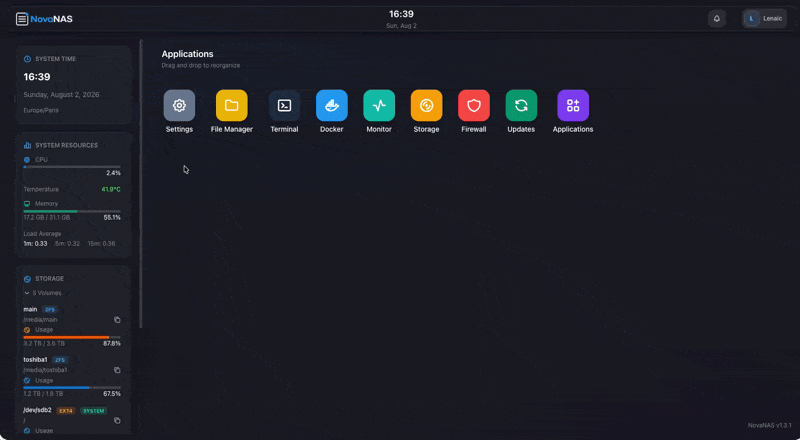The width and height of the screenshot is (800, 440).
Task: Click the 15m: 0.36 load value
Action: coord(101,244)
